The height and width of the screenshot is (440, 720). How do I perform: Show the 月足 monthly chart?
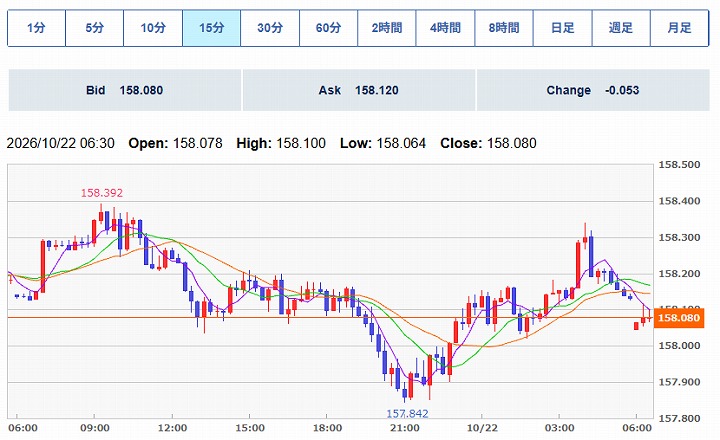point(679,28)
